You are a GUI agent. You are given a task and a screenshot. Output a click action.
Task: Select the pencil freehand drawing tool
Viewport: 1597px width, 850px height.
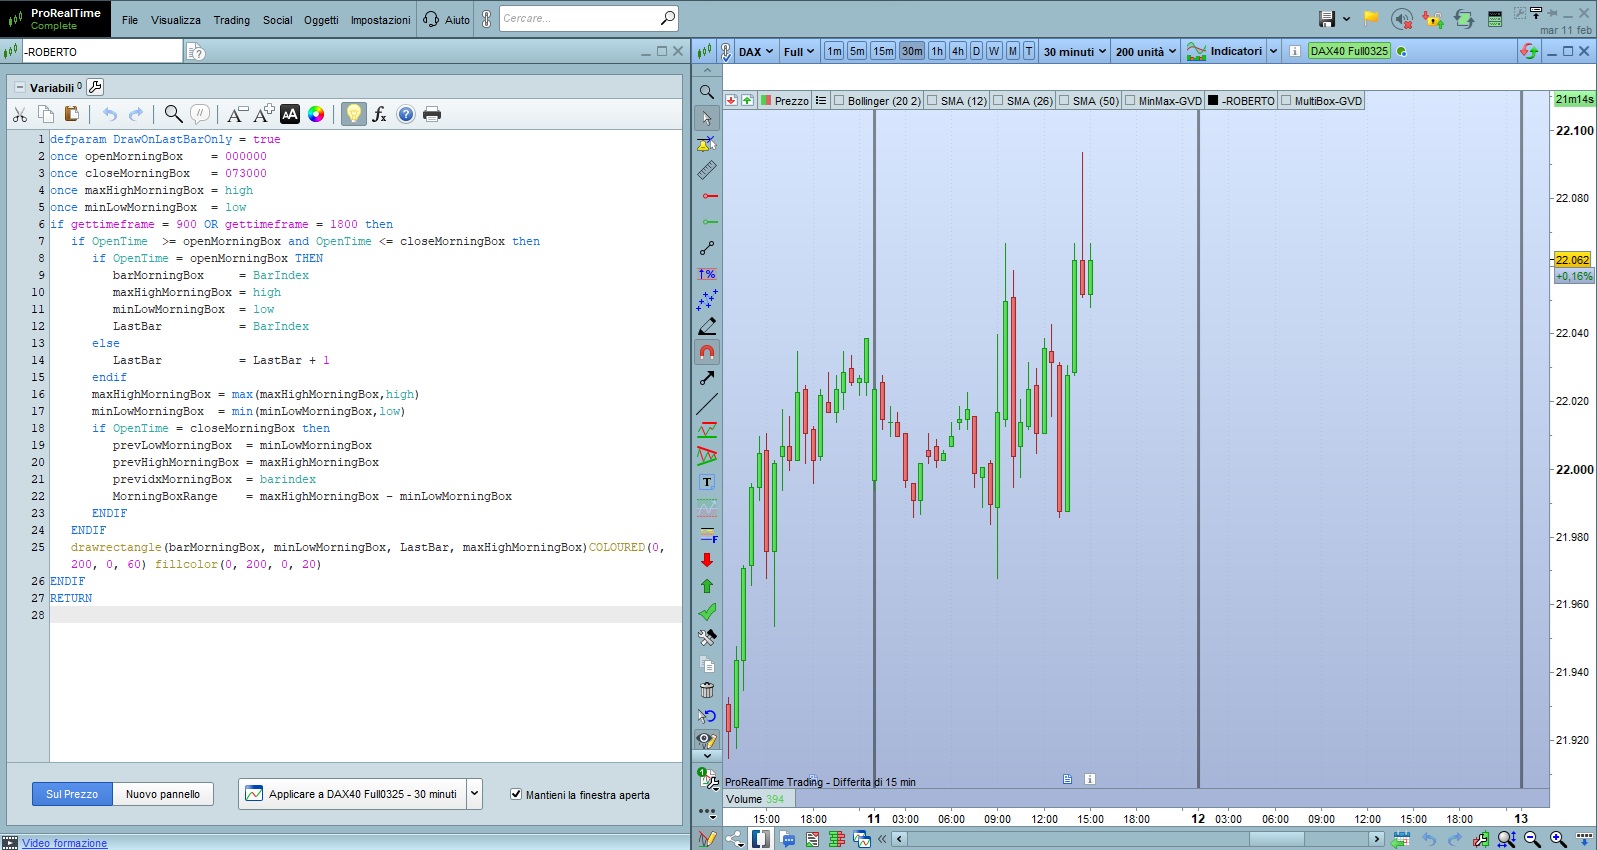click(x=707, y=326)
